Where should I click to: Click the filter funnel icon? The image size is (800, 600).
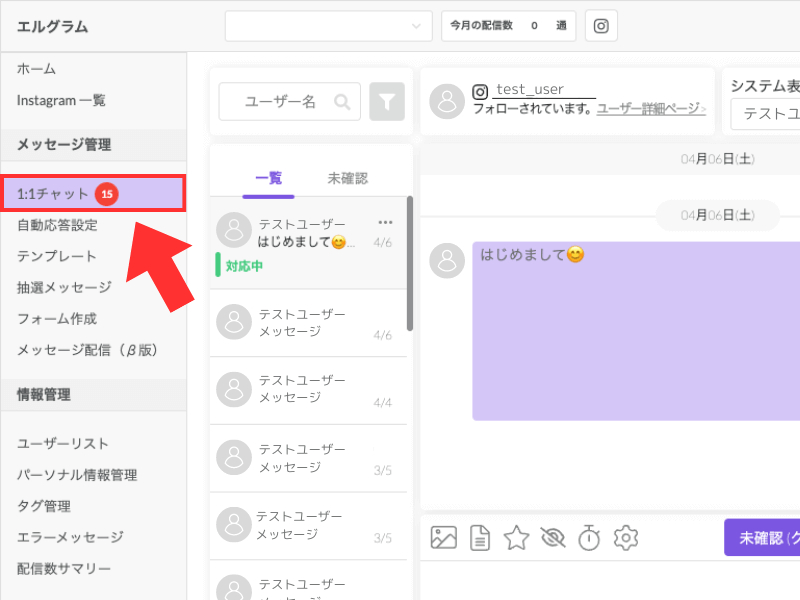click(x=387, y=102)
